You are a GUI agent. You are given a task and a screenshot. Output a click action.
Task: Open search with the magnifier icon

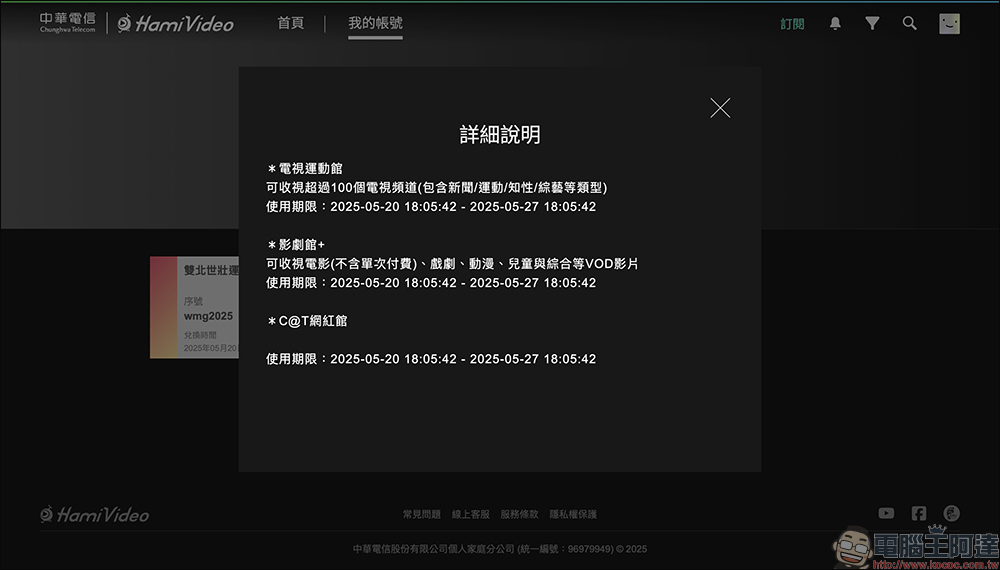point(910,24)
